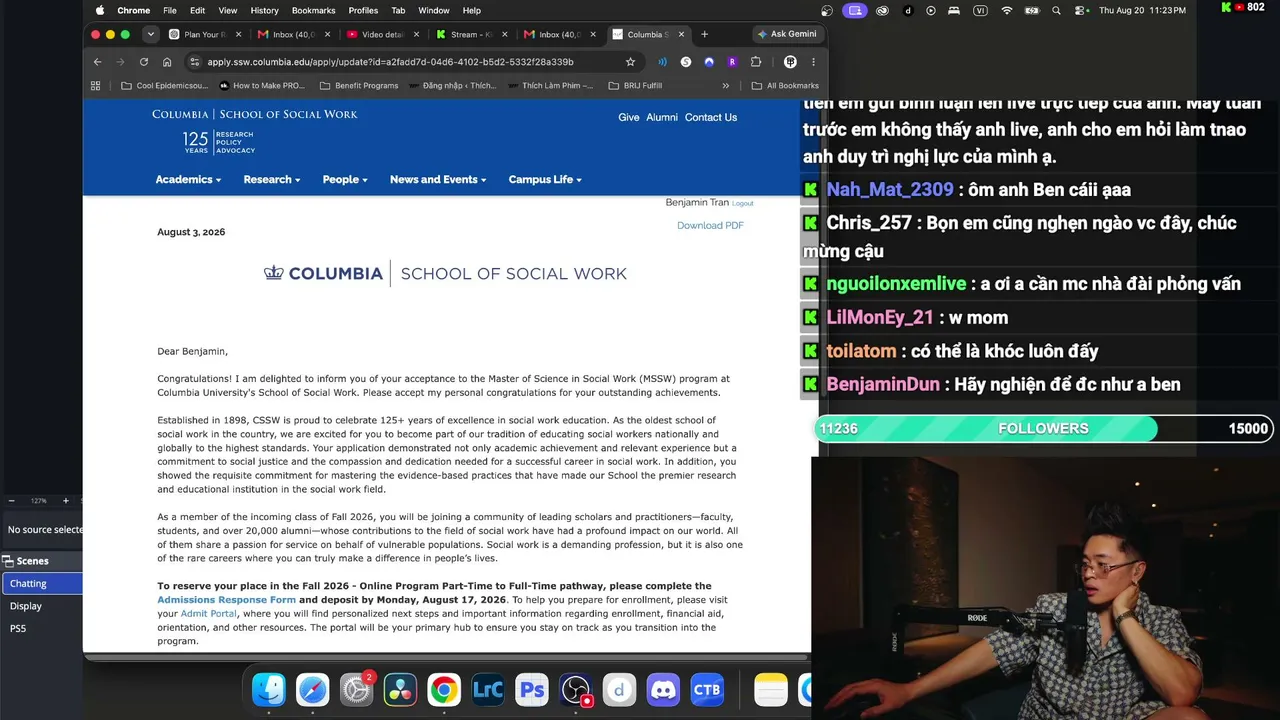Launch Lightroom Classic from the Dock
The height and width of the screenshot is (720, 1280).
click(x=488, y=689)
